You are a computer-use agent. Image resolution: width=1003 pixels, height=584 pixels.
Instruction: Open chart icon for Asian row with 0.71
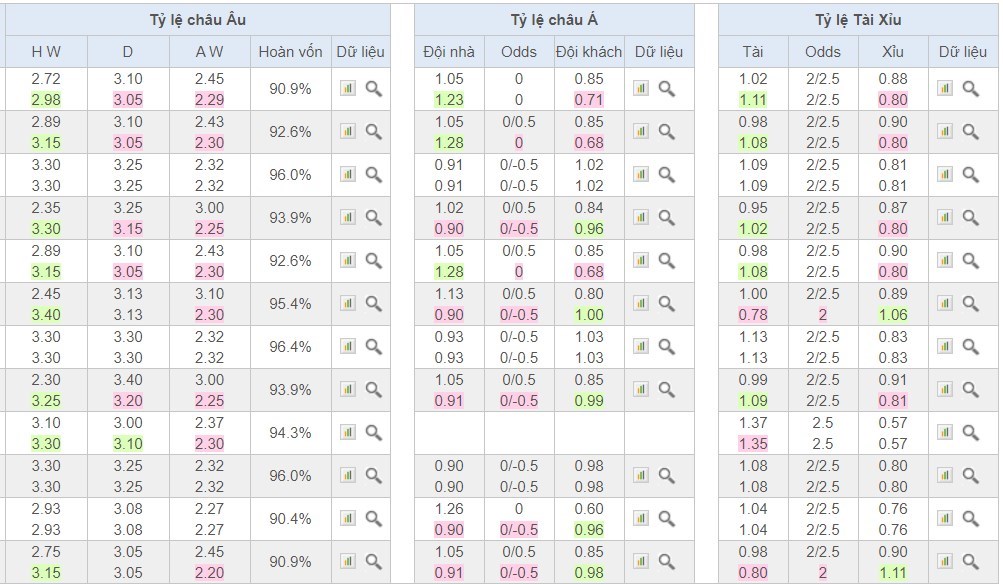pyautogui.click(x=641, y=88)
